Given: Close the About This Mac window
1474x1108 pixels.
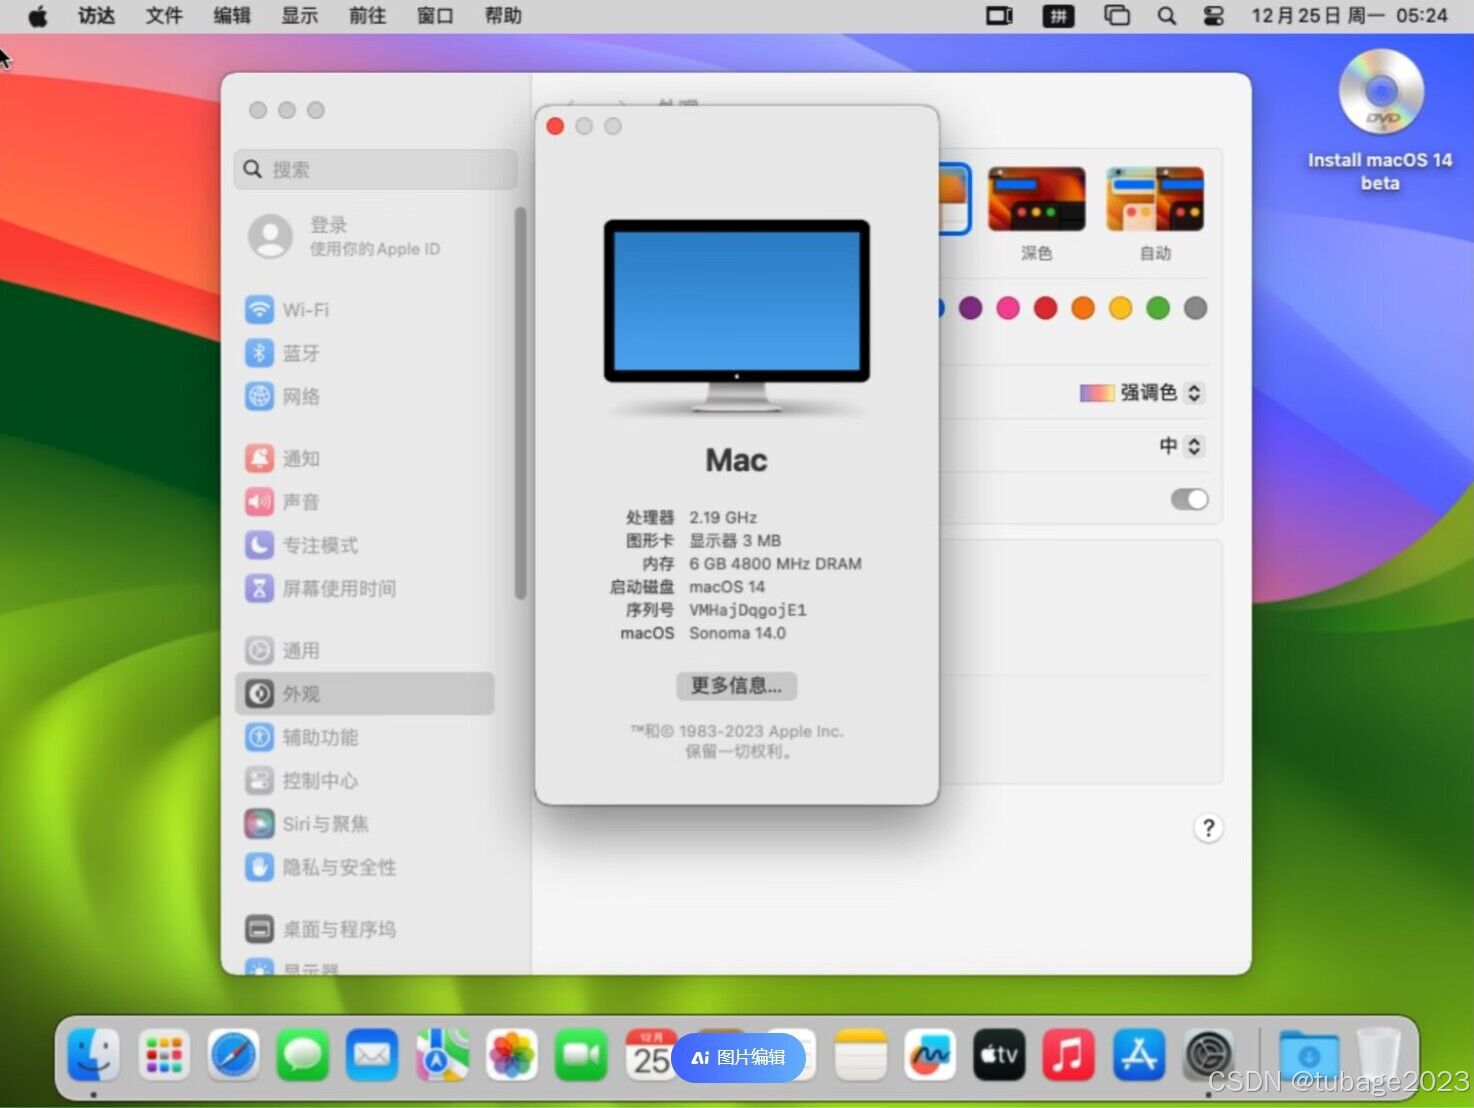Looking at the screenshot, I should [555, 126].
